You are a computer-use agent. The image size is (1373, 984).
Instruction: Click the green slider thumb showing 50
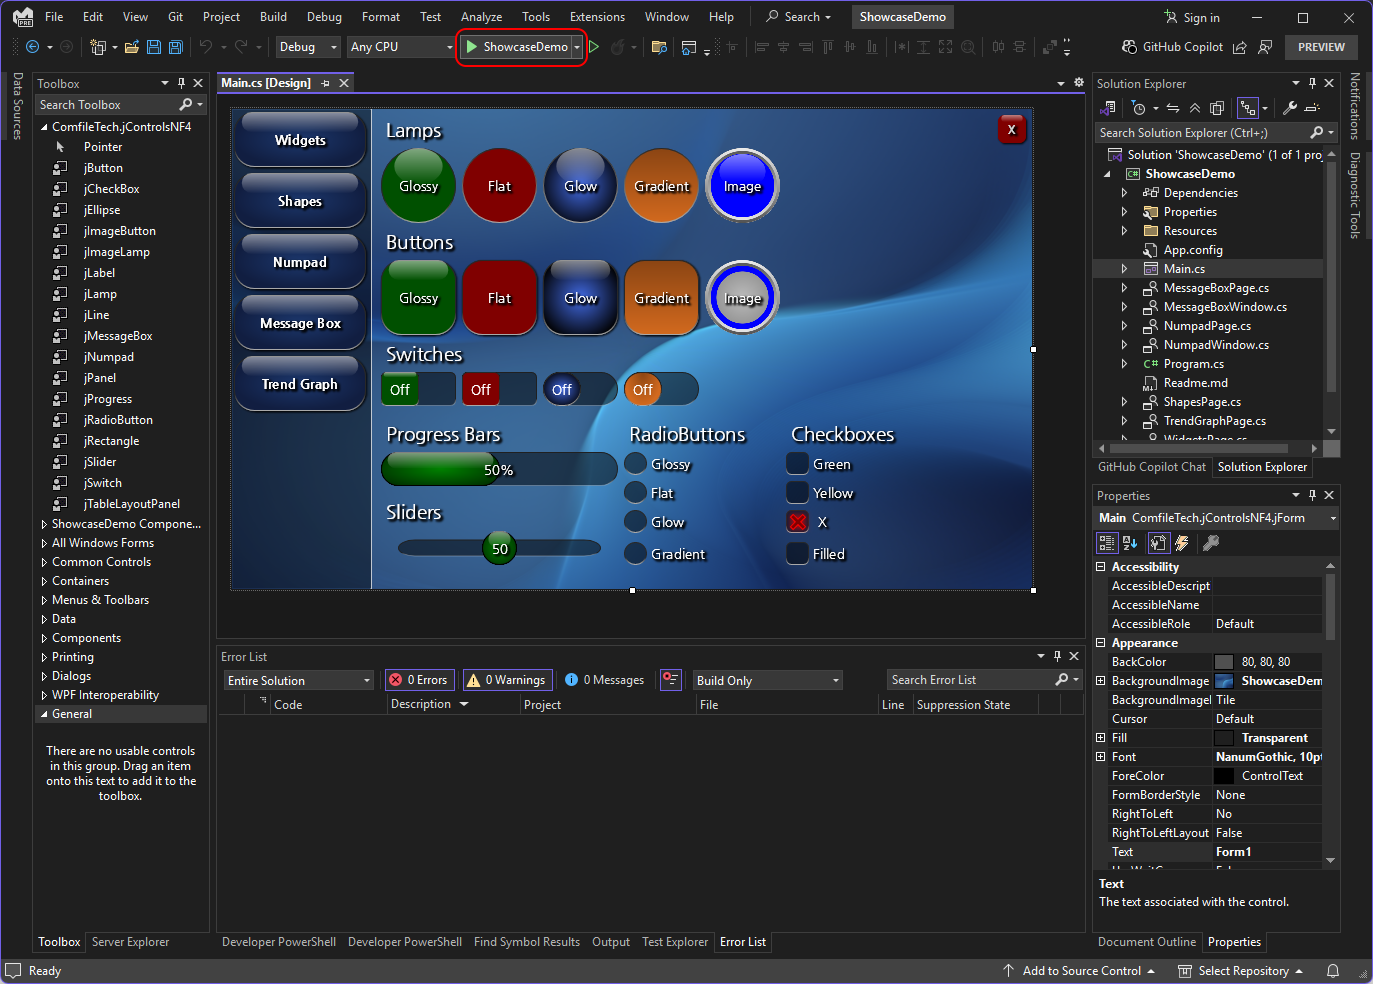click(499, 548)
